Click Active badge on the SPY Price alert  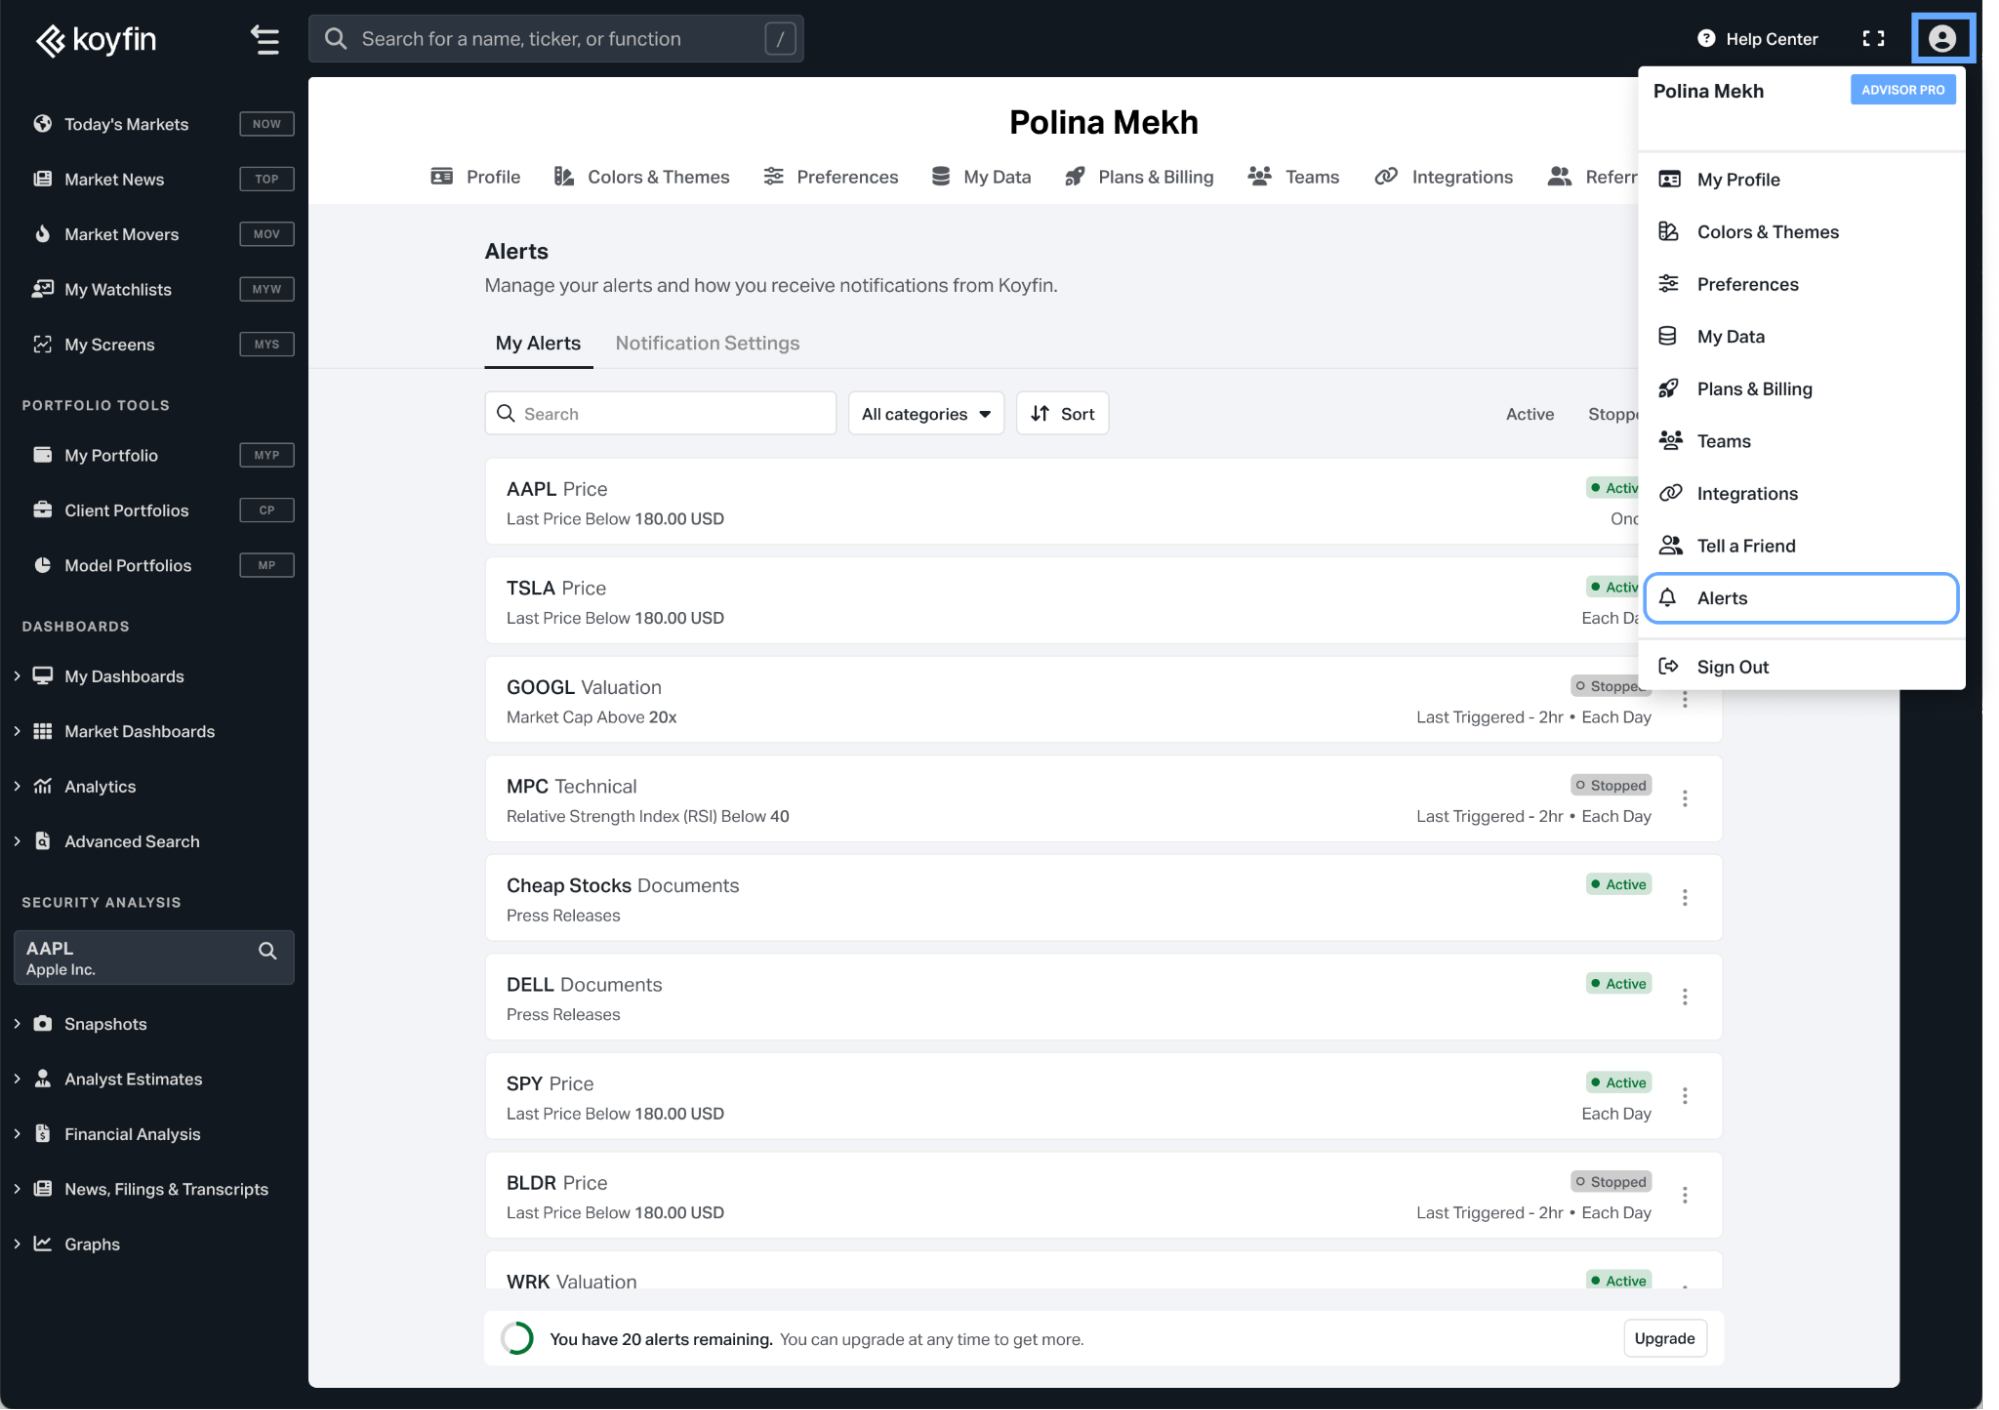pos(1618,1083)
